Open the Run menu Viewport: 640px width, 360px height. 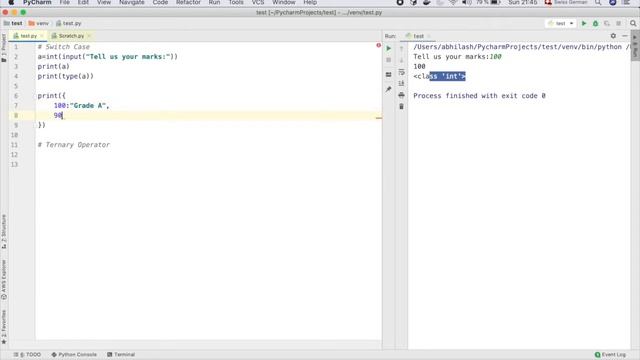click(214, 2)
